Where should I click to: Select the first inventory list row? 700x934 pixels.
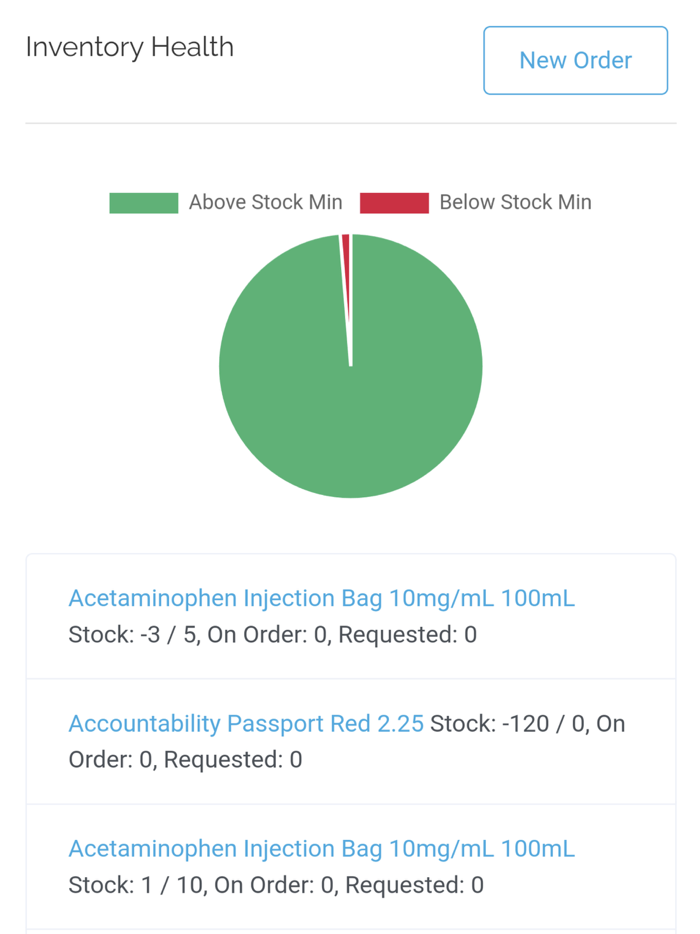[x=350, y=616]
